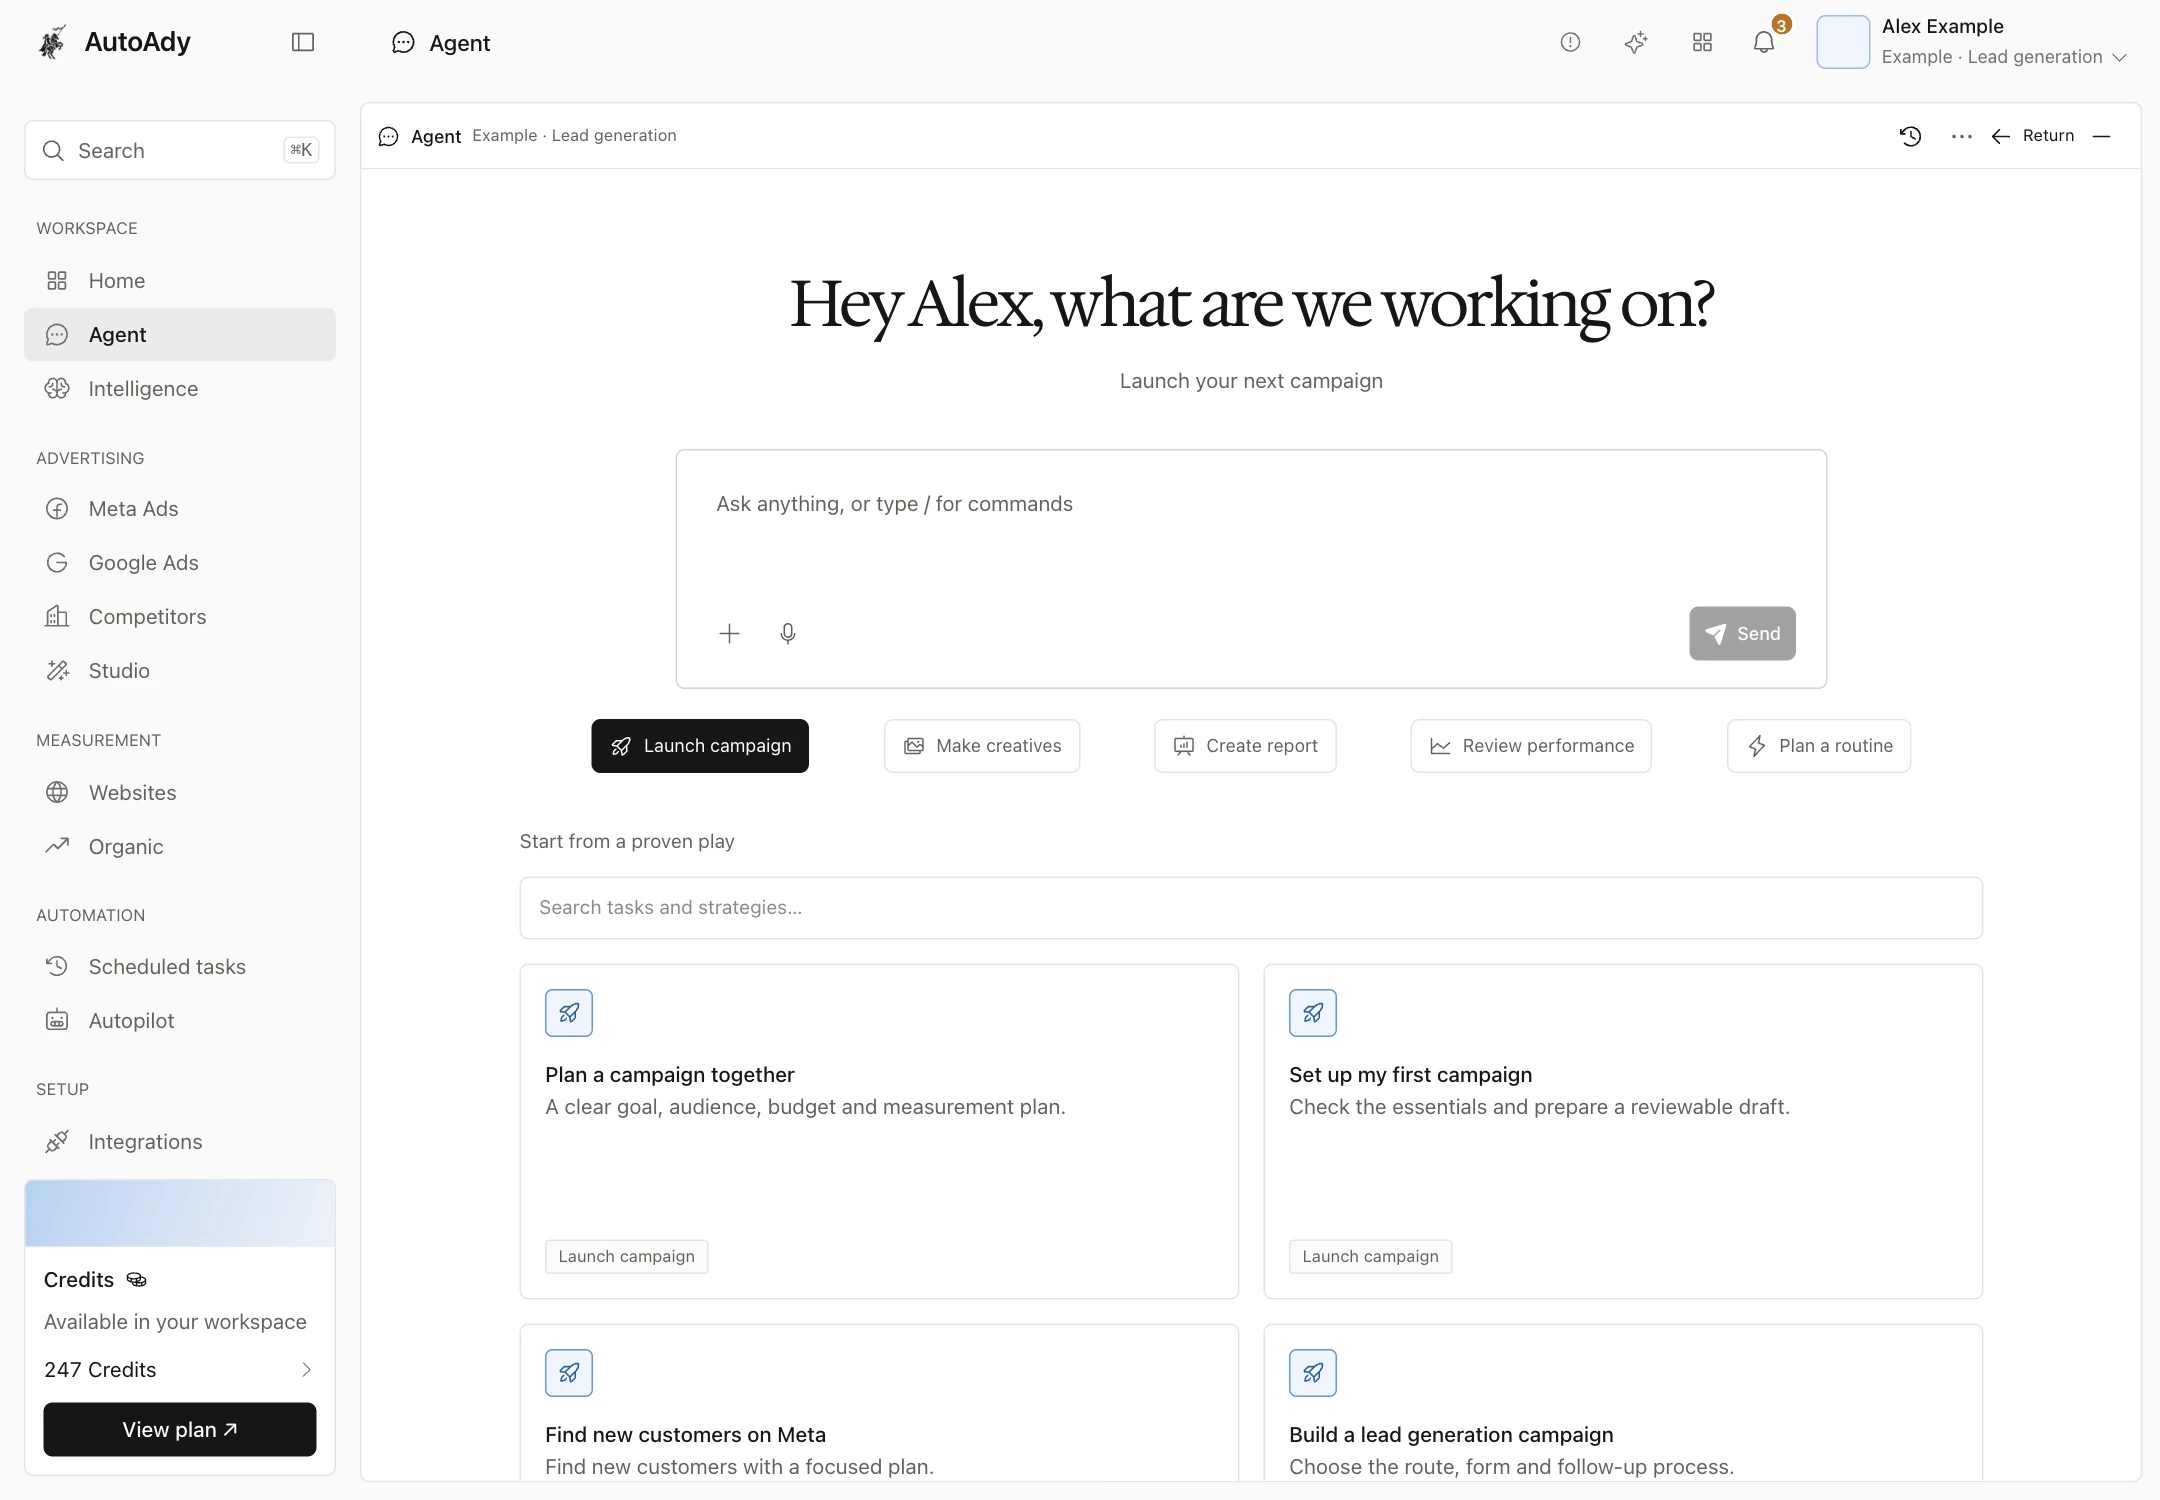Image resolution: width=2160 pixels, height=1500 pixels.
Task: Select the Review performance chip
Action: [1531, 746]
